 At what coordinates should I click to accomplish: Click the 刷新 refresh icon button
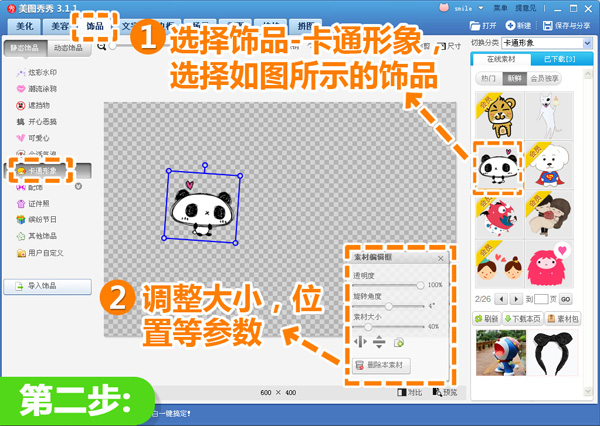pos(486,318)
